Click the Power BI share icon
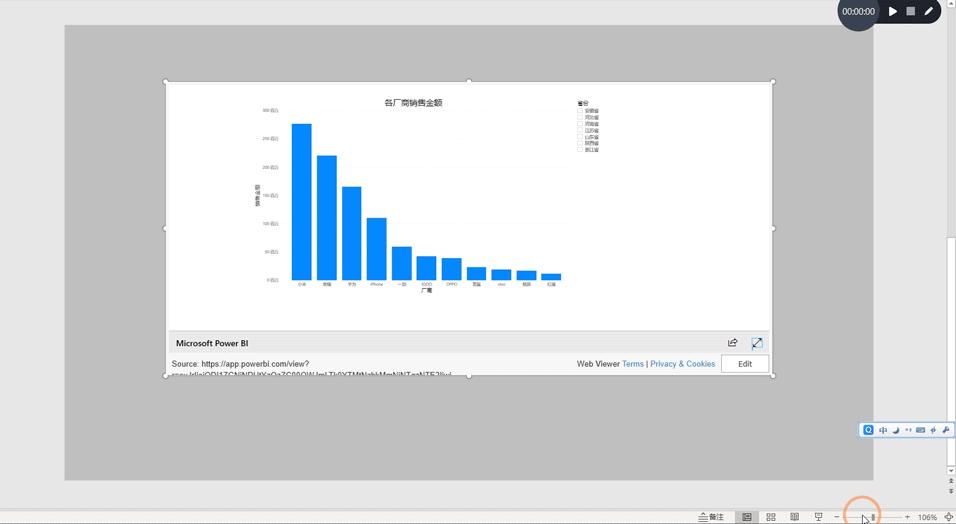This screenshot has height=524, width=956. pos(732,343)
